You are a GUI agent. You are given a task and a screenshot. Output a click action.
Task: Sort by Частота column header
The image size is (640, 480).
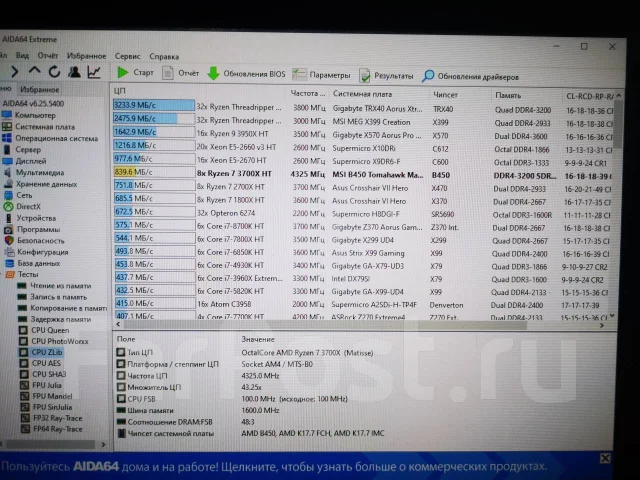tap(308, 93)
